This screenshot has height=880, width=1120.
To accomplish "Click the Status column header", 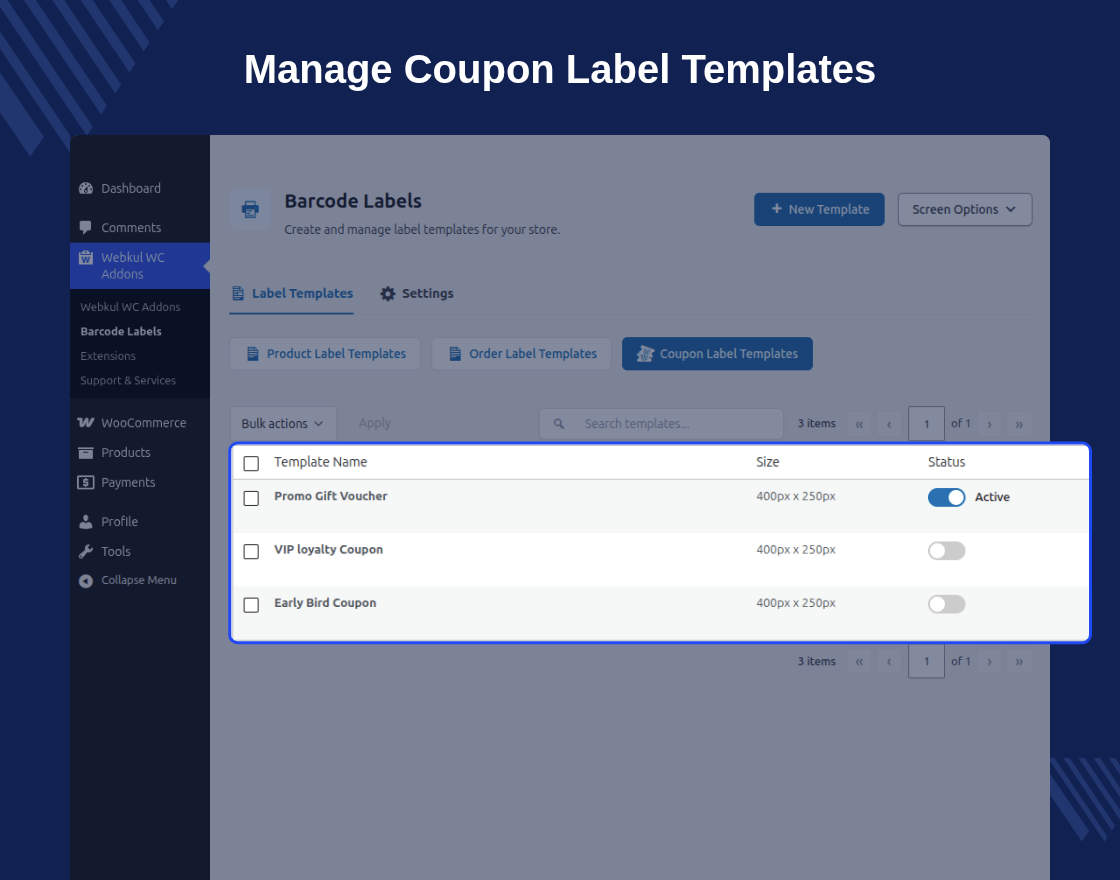I will 946,462.
